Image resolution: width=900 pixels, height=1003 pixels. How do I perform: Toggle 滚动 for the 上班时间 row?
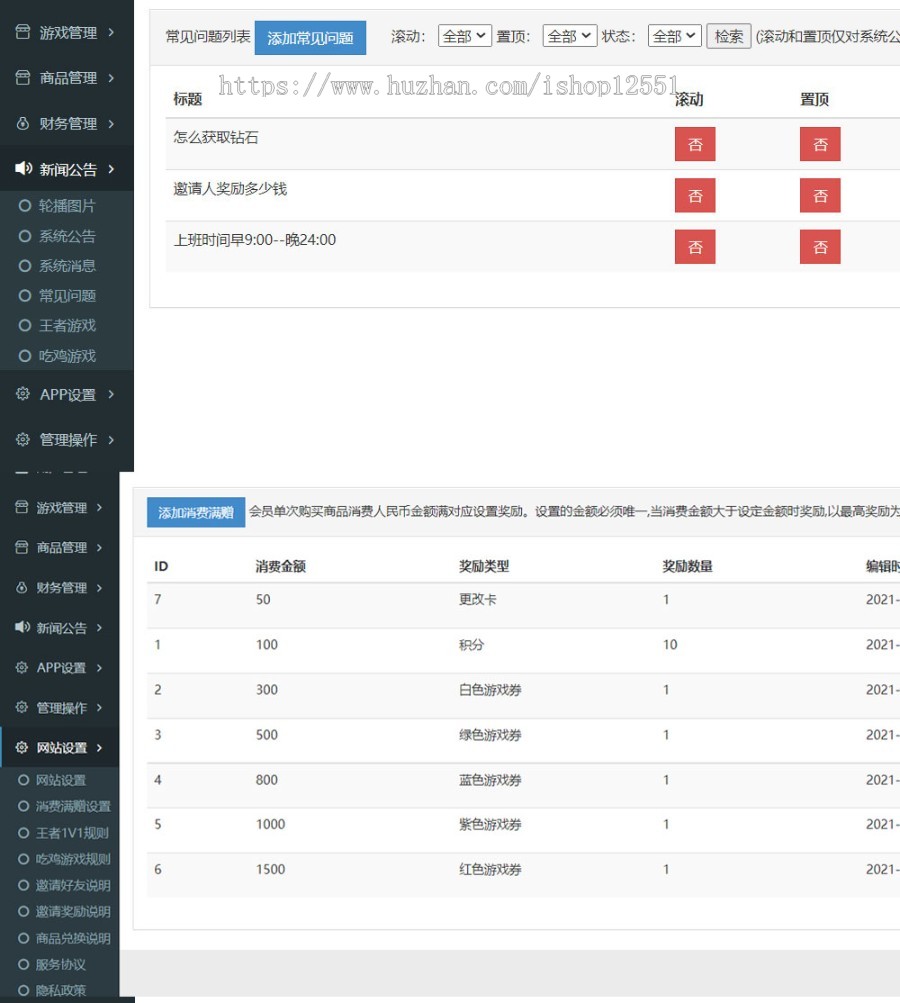point(695,247)
